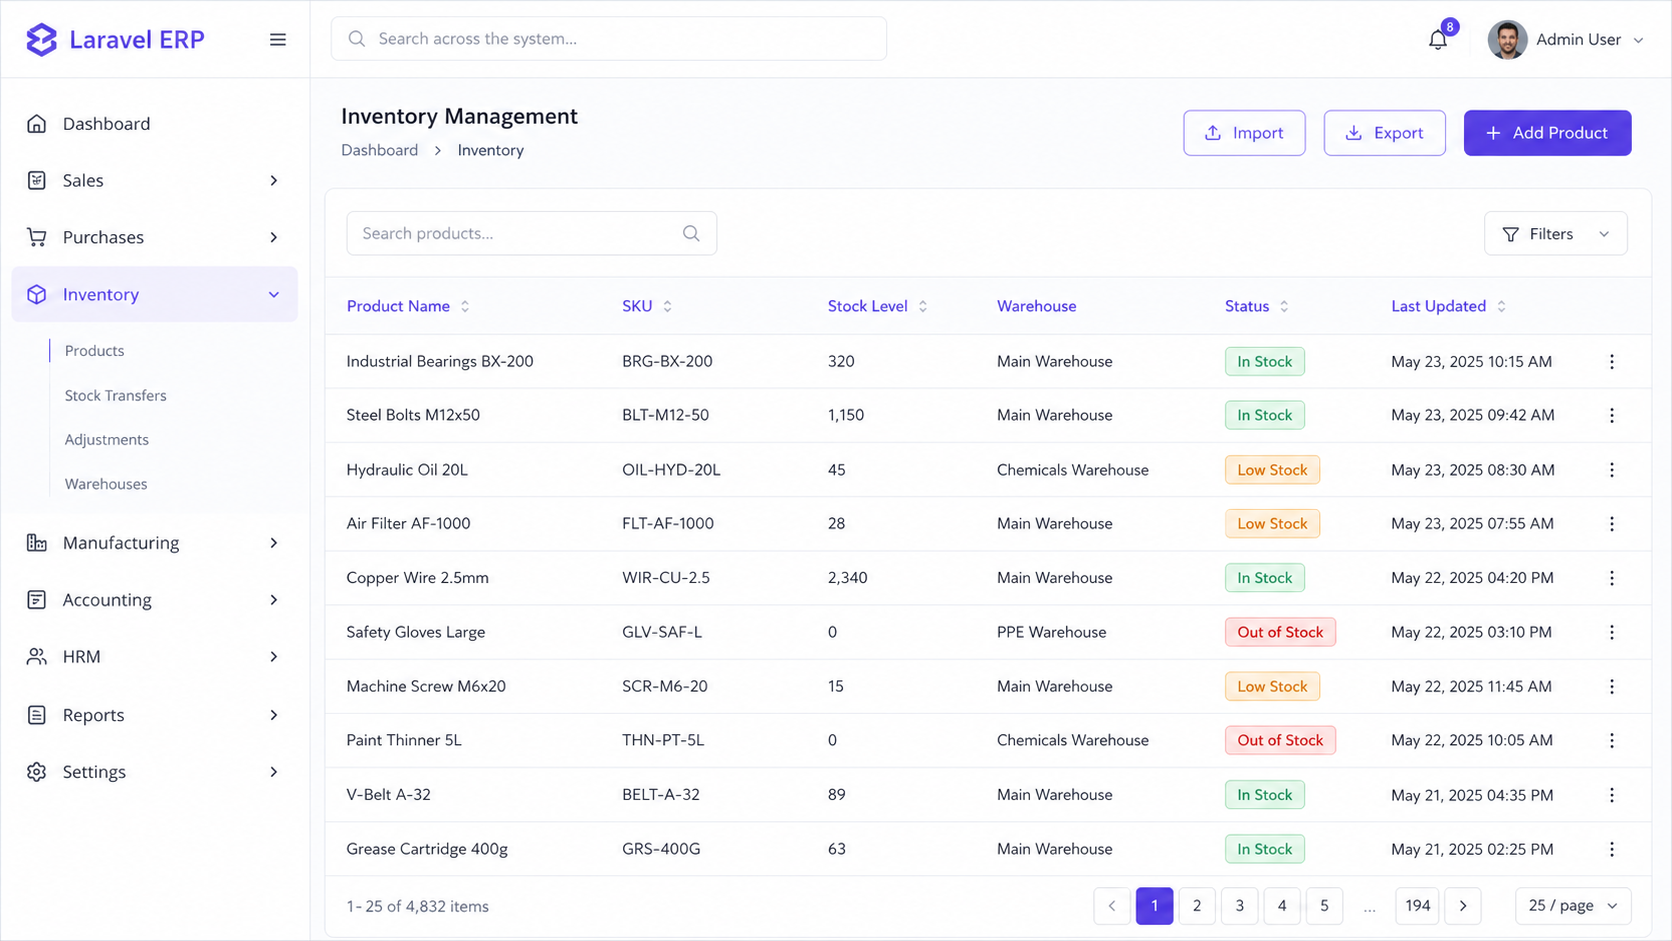Sort by Last Updated column
This screenshot has width=1672, height=941.
[x=1448, y=306]
